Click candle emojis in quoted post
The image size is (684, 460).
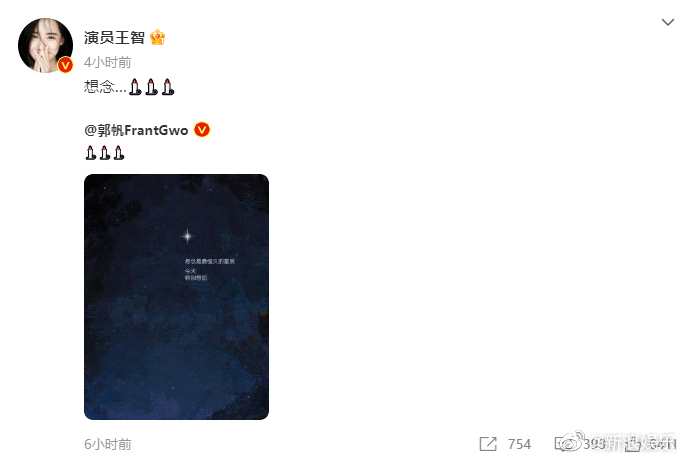click(x=105, y=153)
